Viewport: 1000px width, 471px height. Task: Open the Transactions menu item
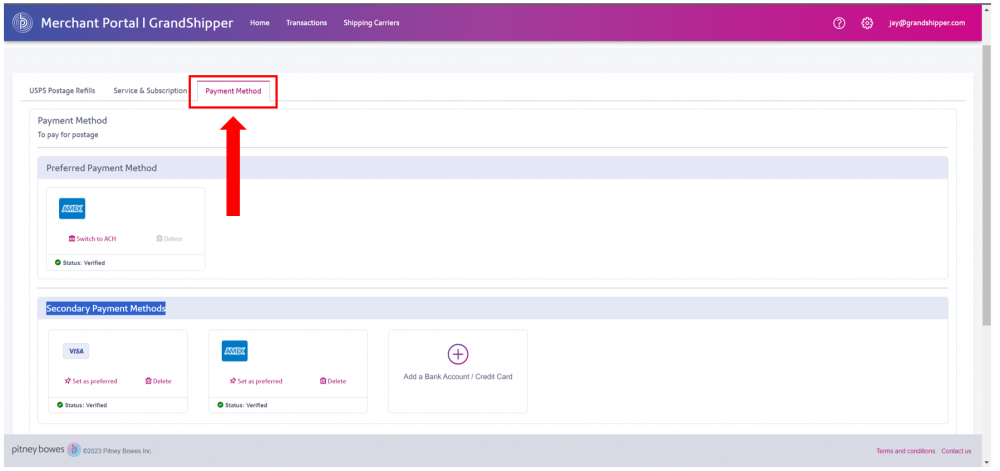[306, 23]
